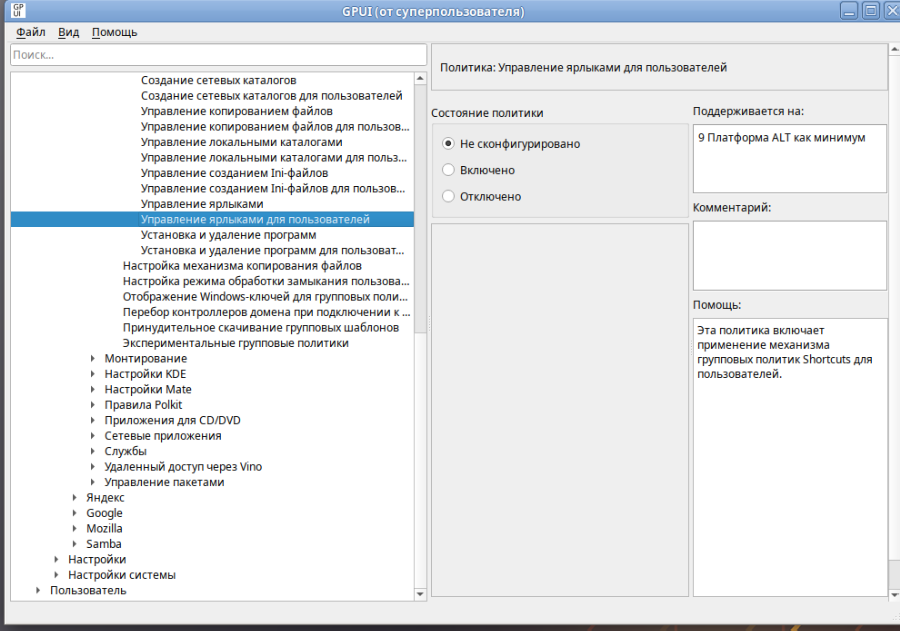Expand the Сетевые приложения node
This screenshot has height=631, width=900.
click(93, 436)
